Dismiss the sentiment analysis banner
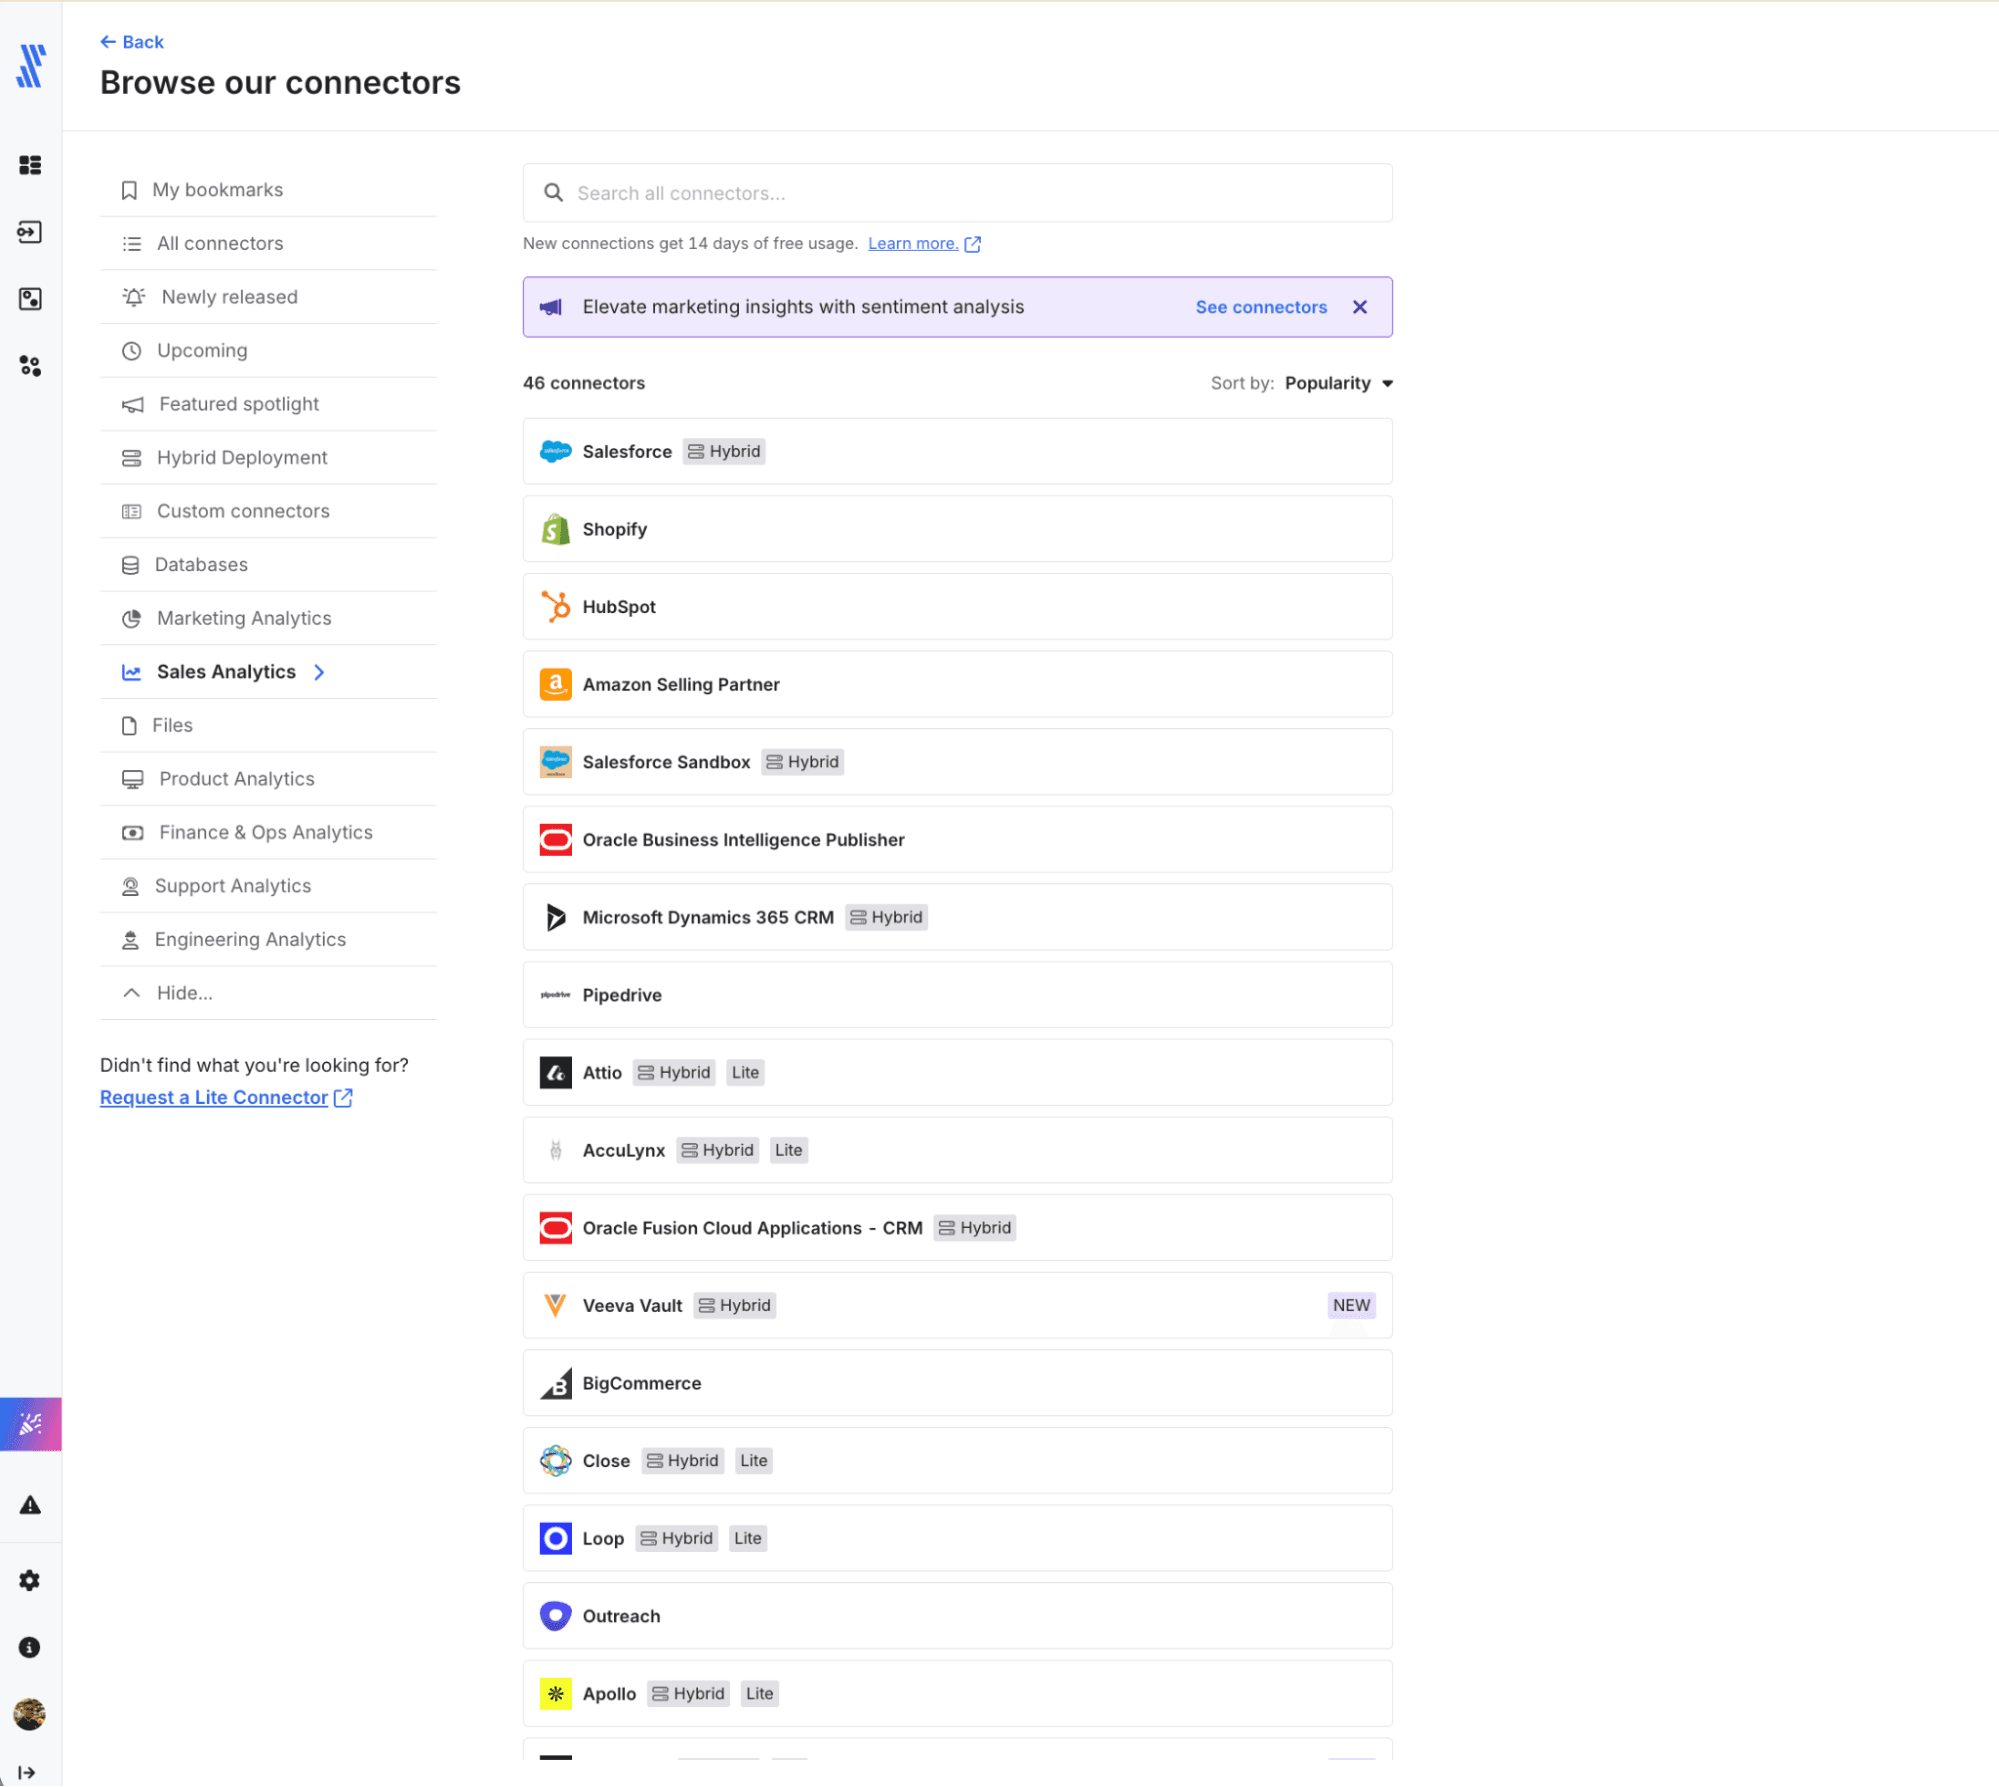This screenshot has width=1999, height=1787. [1359, 307]
